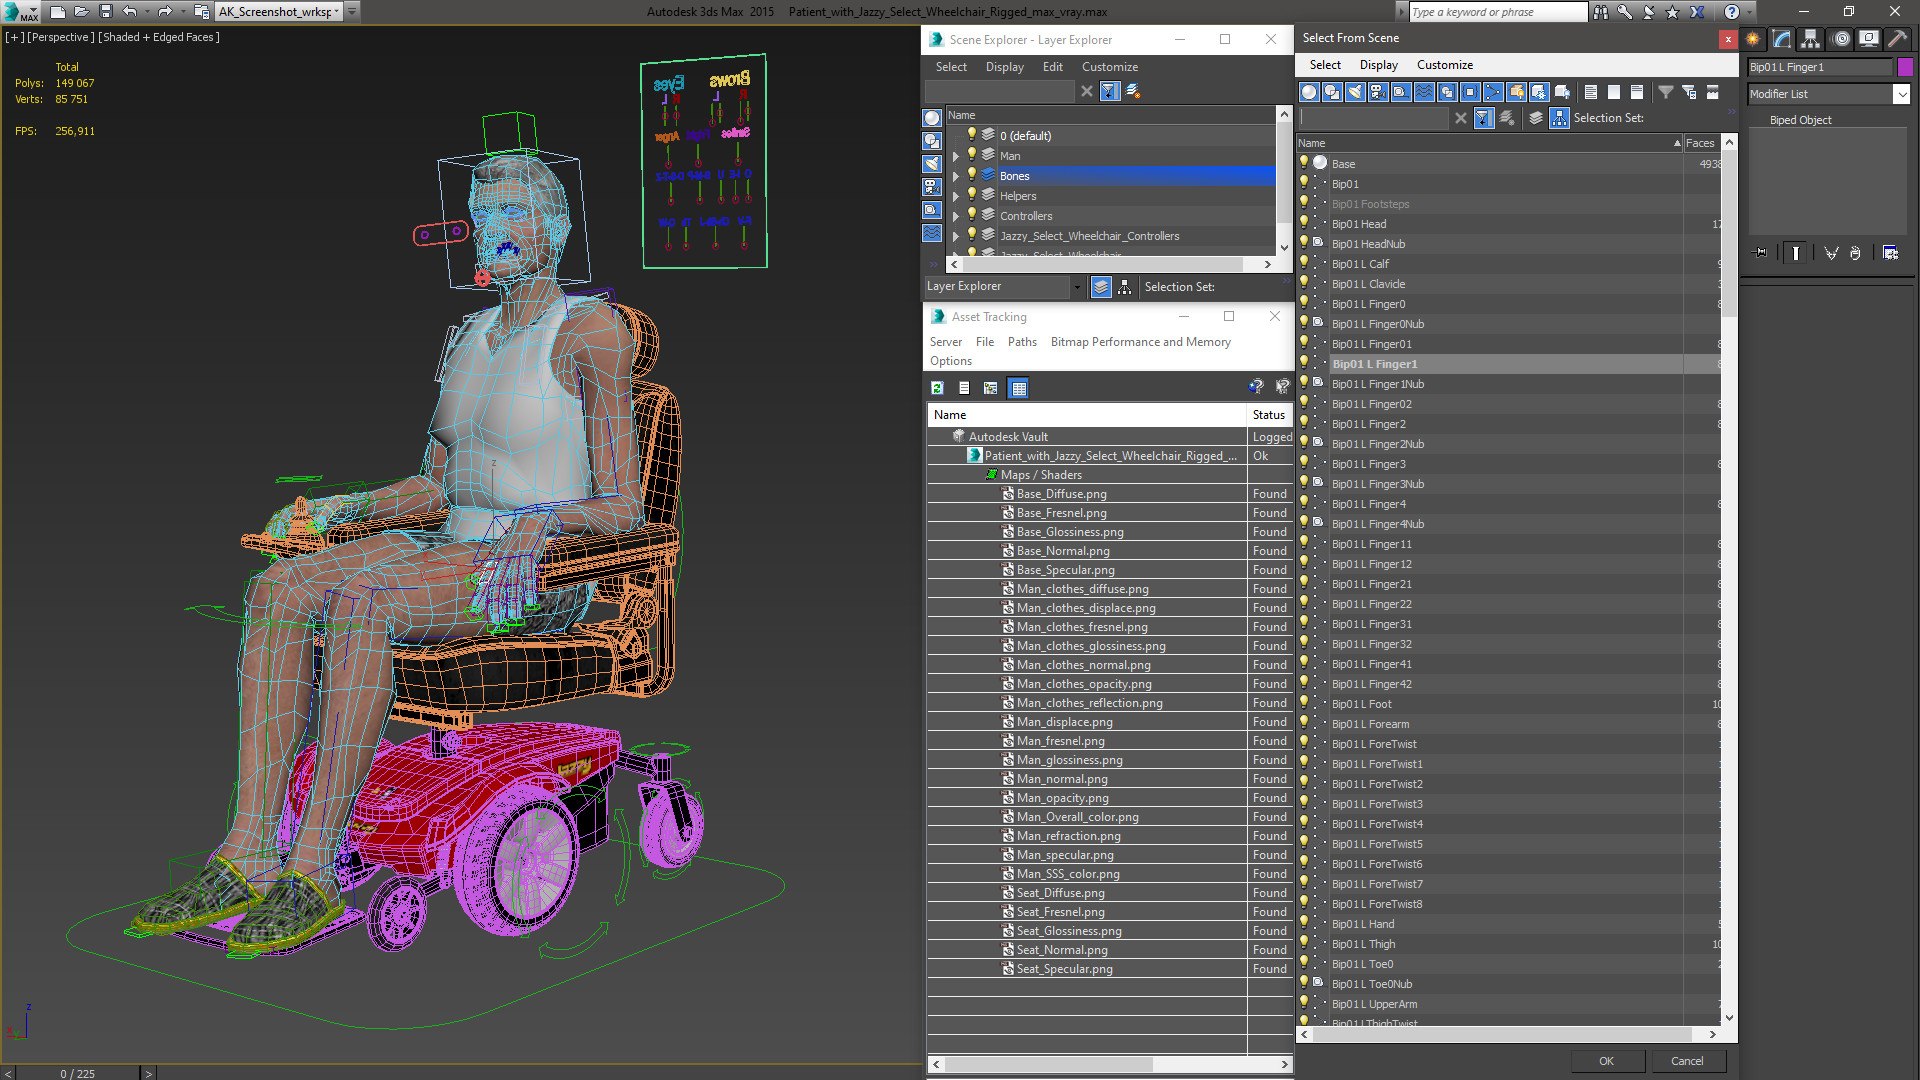The image size is (1920, 1080).
Task: Toggle visibility bulb of Bip01 L Hand
Action: (1304, 923)
